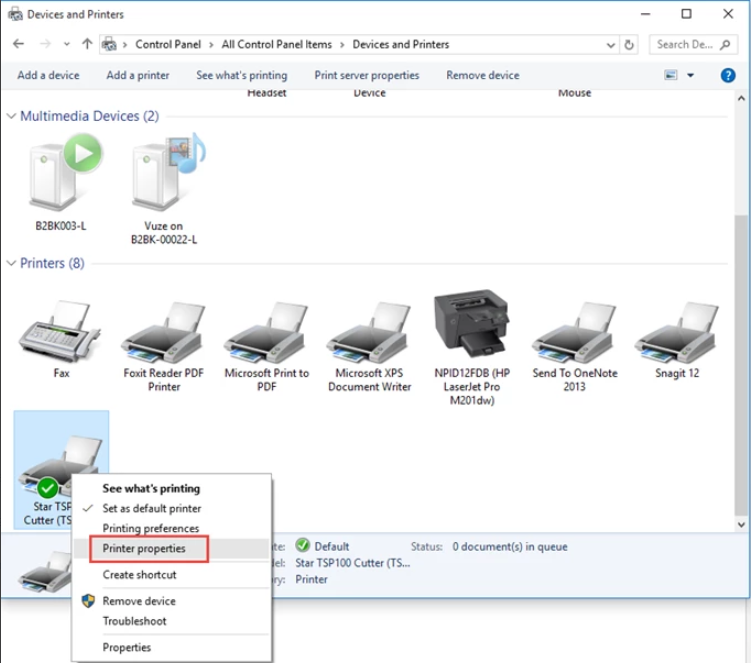
Task: Collapse the Printers group
Action: coord(11,263)
